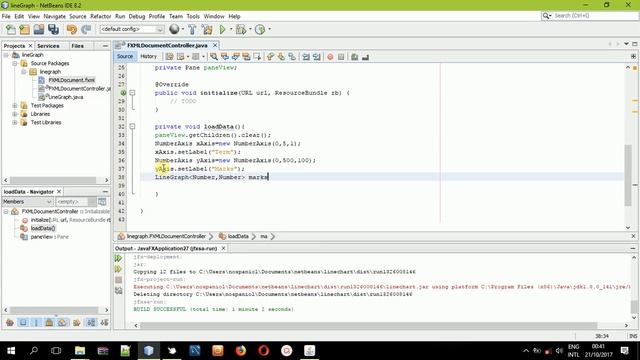
Task: Click the Uncomment editor toolbar icon
Action: [365, 57]
